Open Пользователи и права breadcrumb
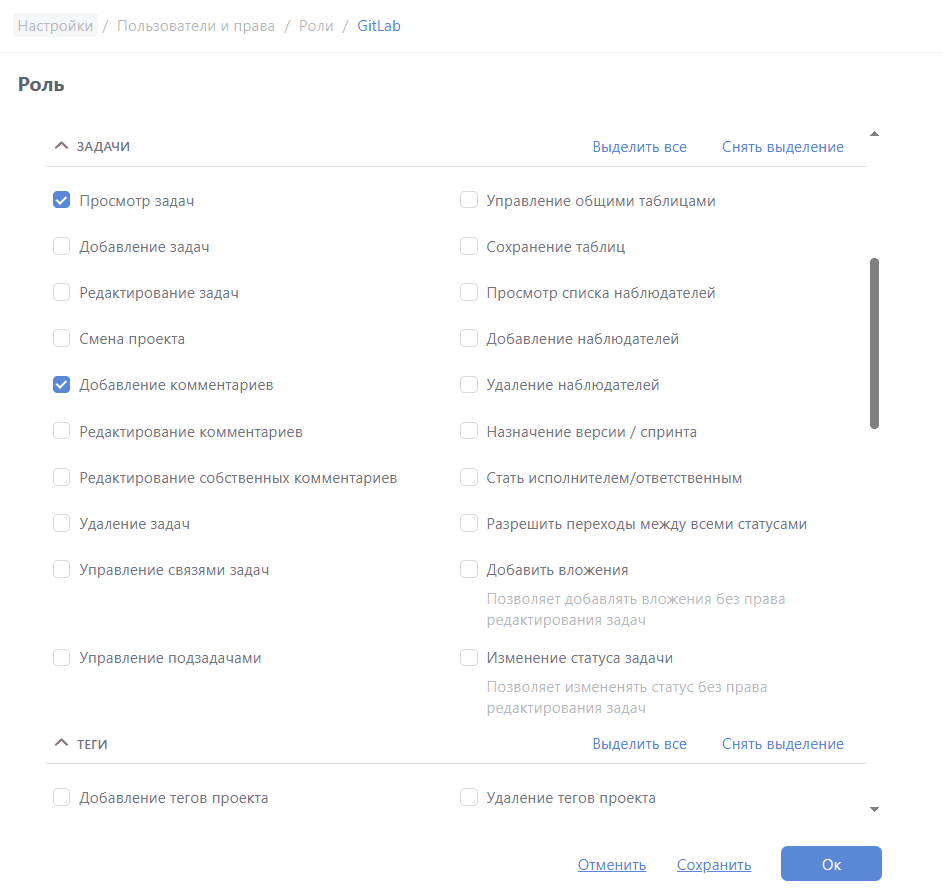Viewport: 943px width, 893px height. pos(196,26)
